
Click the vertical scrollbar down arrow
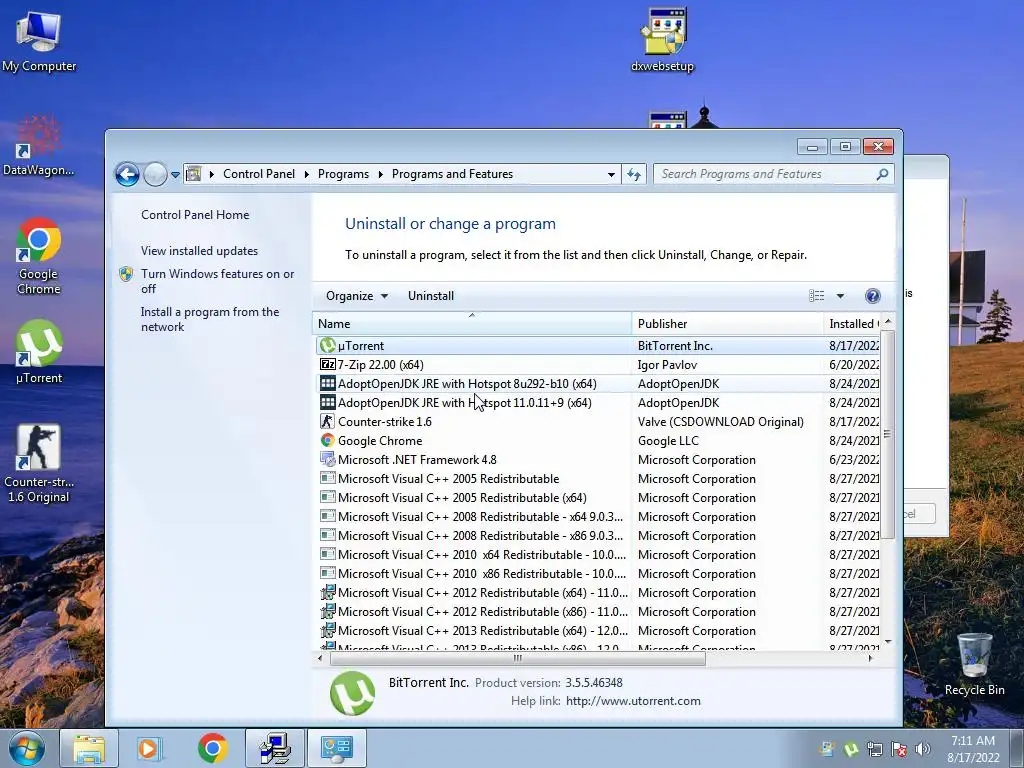point(888,642)
